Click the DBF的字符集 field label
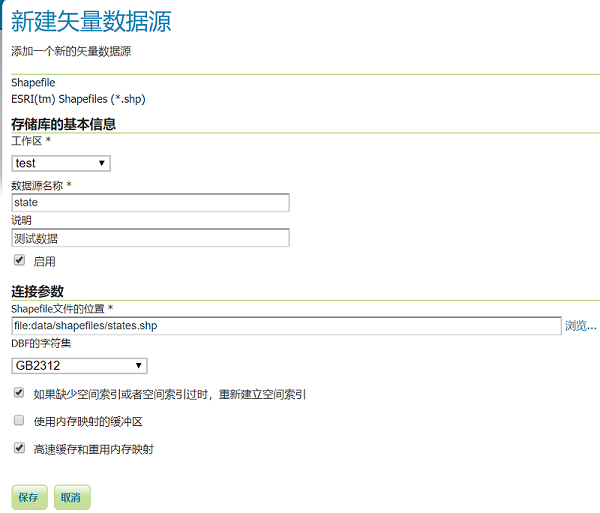The height and width of the screenshot is (513, 600). coord(41,344)
